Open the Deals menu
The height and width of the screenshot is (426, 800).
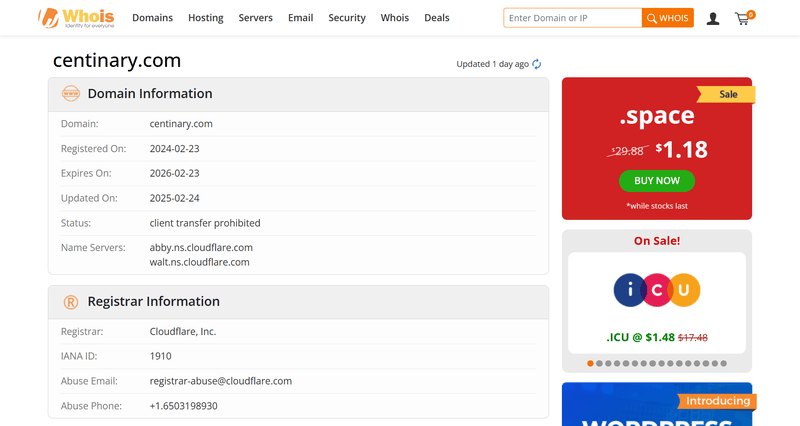pos(437,18)
